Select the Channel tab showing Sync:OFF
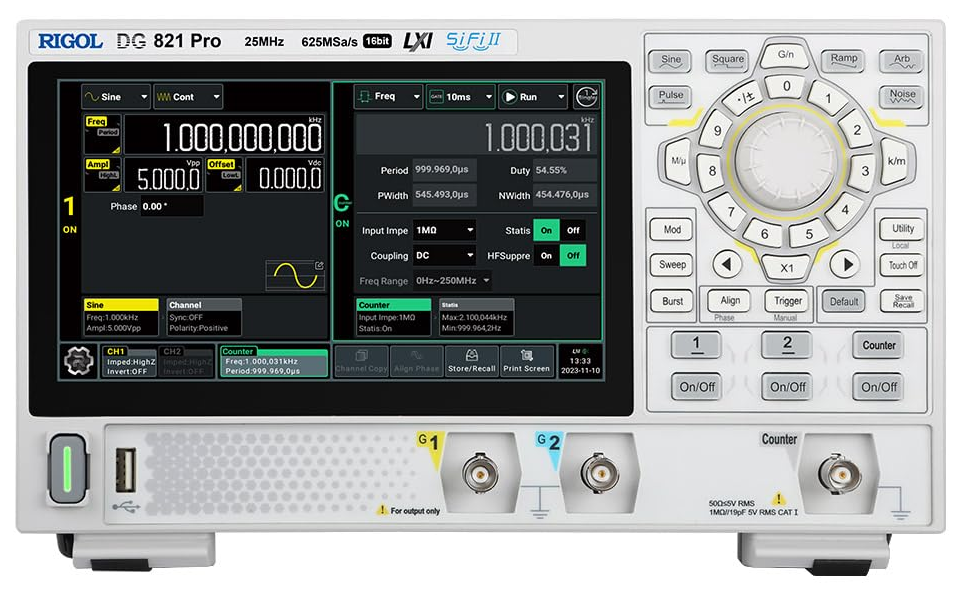 coord(204,317)
